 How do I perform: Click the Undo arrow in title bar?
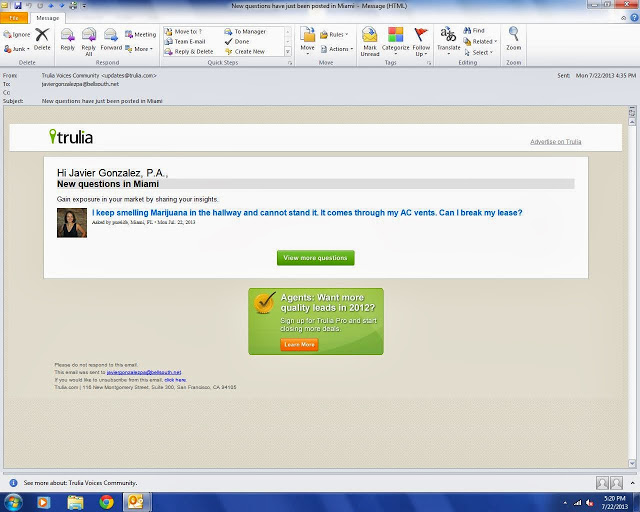tap(29, 6)
